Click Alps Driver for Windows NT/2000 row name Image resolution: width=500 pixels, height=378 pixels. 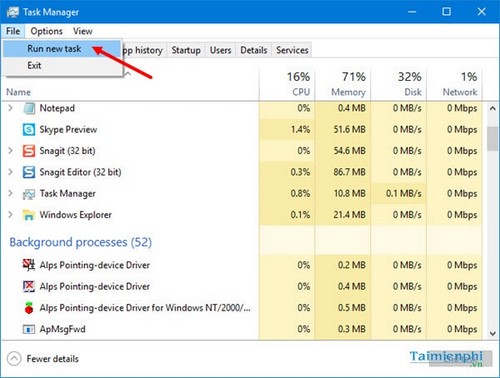(x=145, y=308)
